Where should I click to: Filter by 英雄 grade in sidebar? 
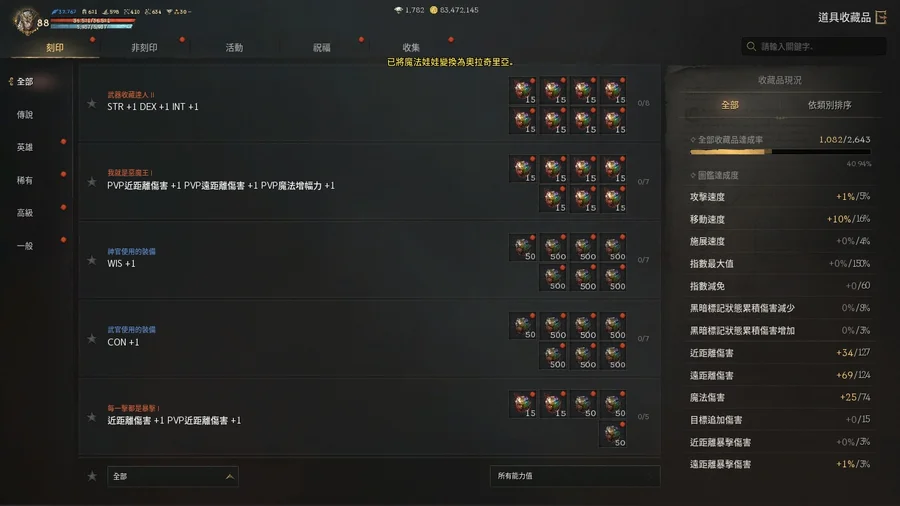point(25,147)
